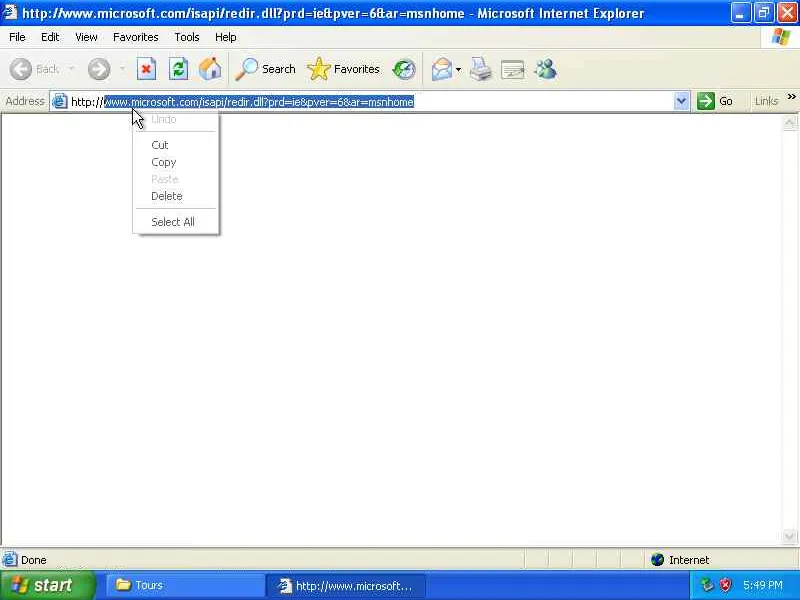Choose Copy from the context menu
800x600 pixels.
[x=176, y=162]
